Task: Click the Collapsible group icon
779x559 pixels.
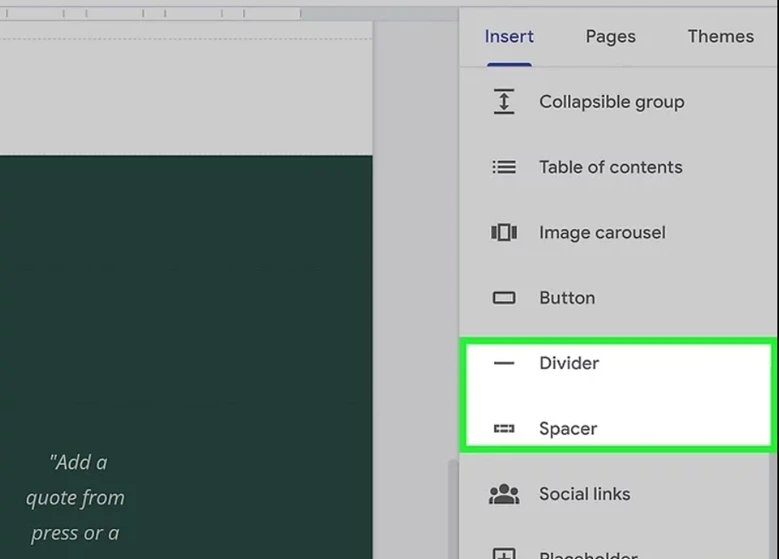Action: (x=504, y=102)
